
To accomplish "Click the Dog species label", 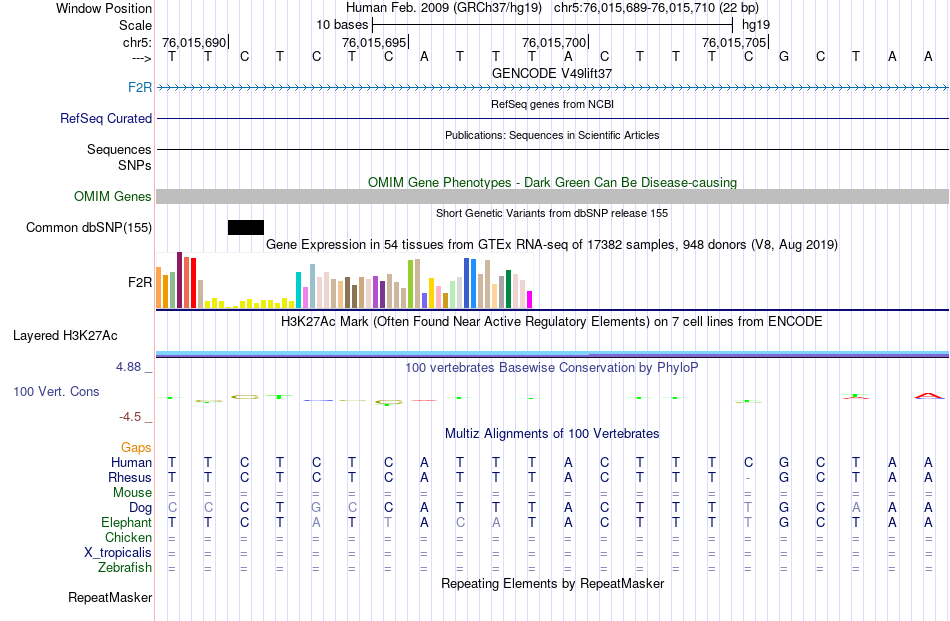I will click(x=141, y=508).
